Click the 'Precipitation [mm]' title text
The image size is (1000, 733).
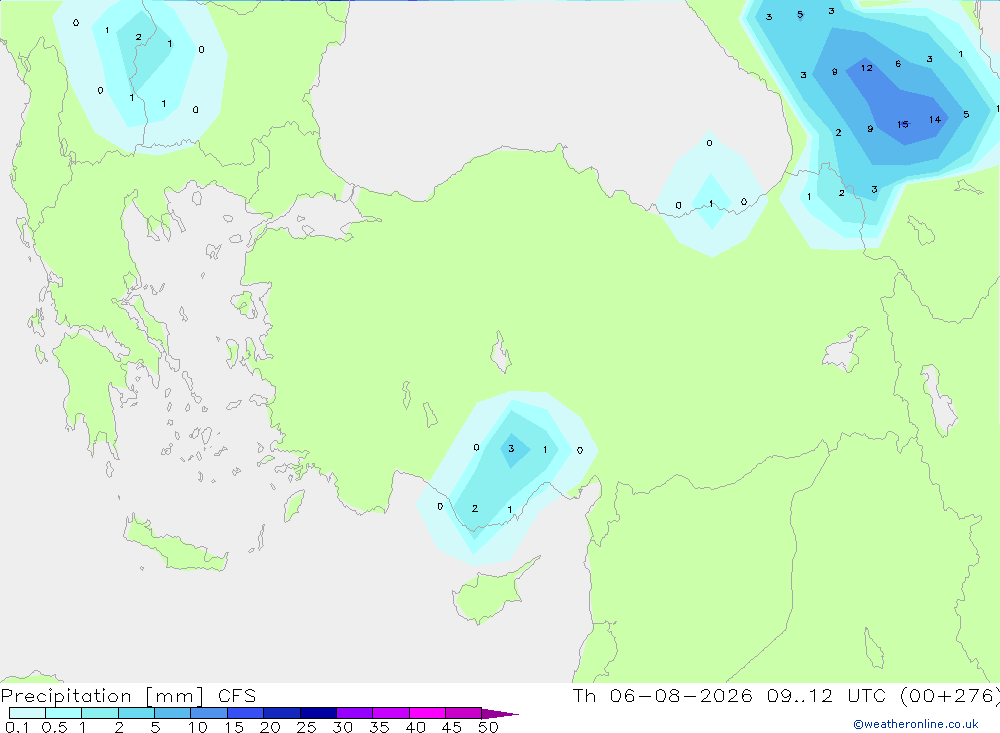coord(103,696)
